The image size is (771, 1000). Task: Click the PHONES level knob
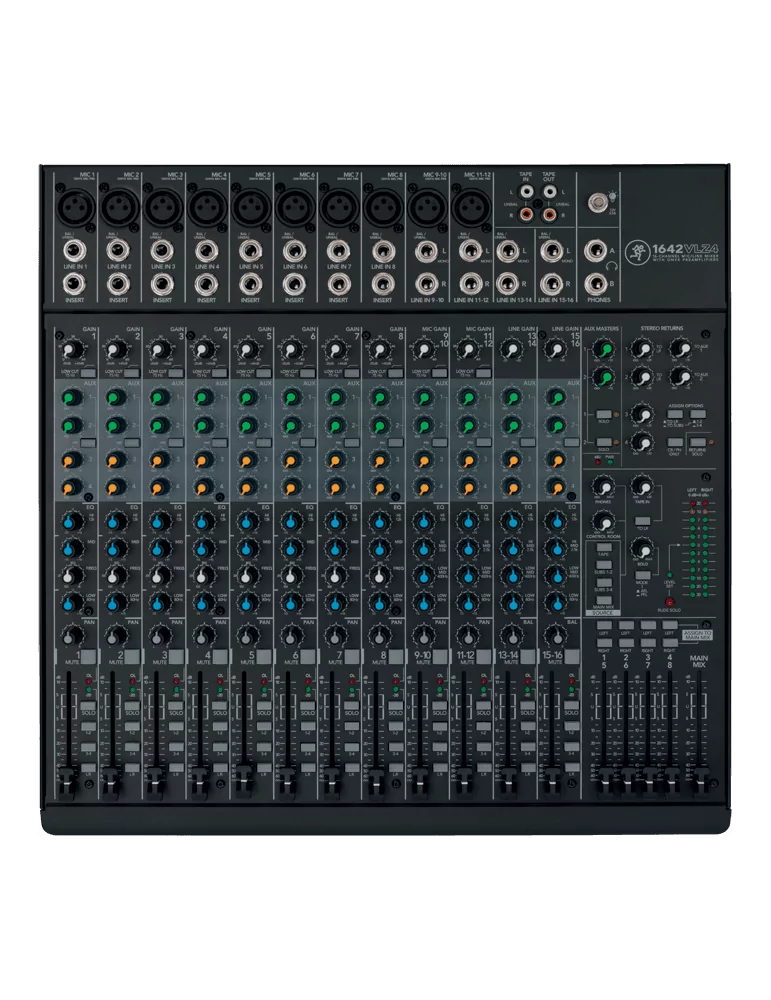point(602,487)
